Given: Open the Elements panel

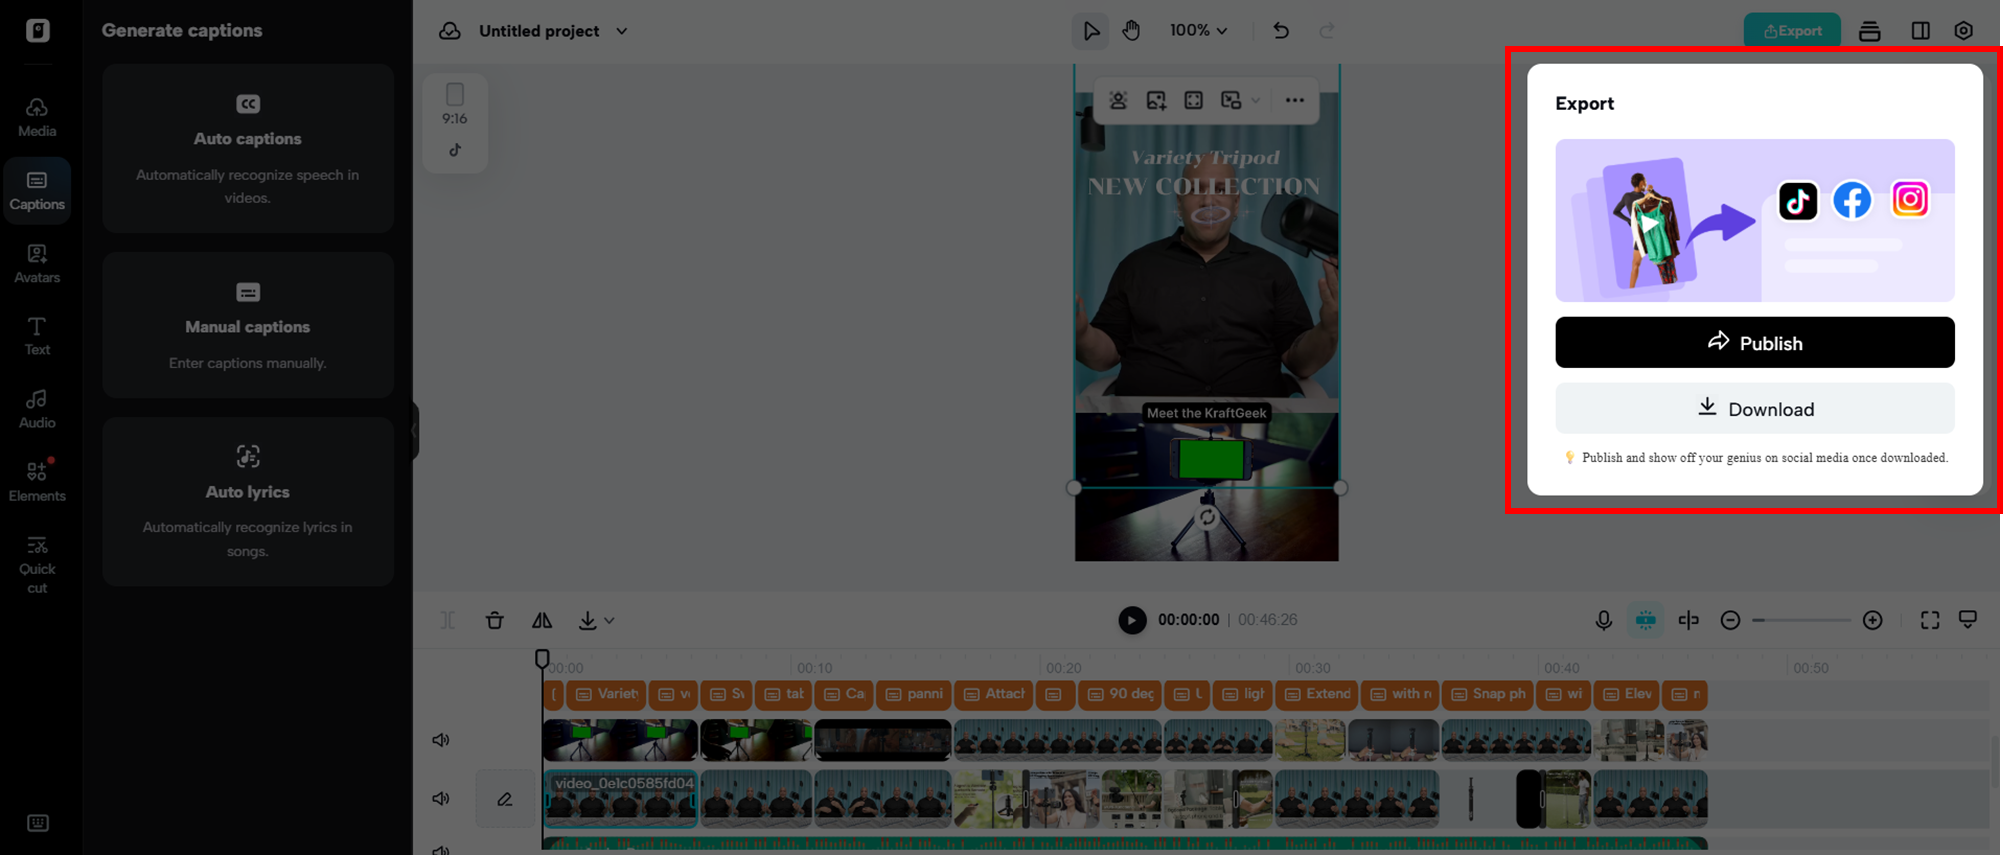Looking at the screenshot, I should (x=37, y=481).
